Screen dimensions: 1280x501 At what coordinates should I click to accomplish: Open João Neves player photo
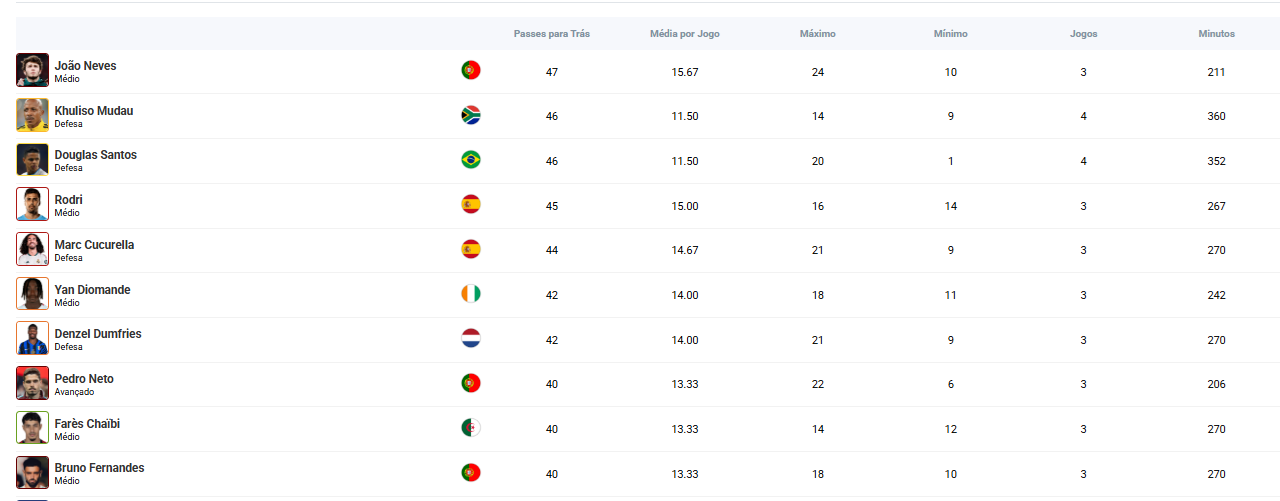tap(32, 70)
